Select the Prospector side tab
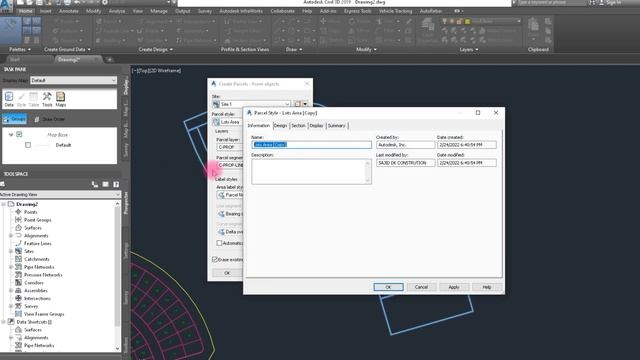The image size is (640, 360). click(126, 203)
